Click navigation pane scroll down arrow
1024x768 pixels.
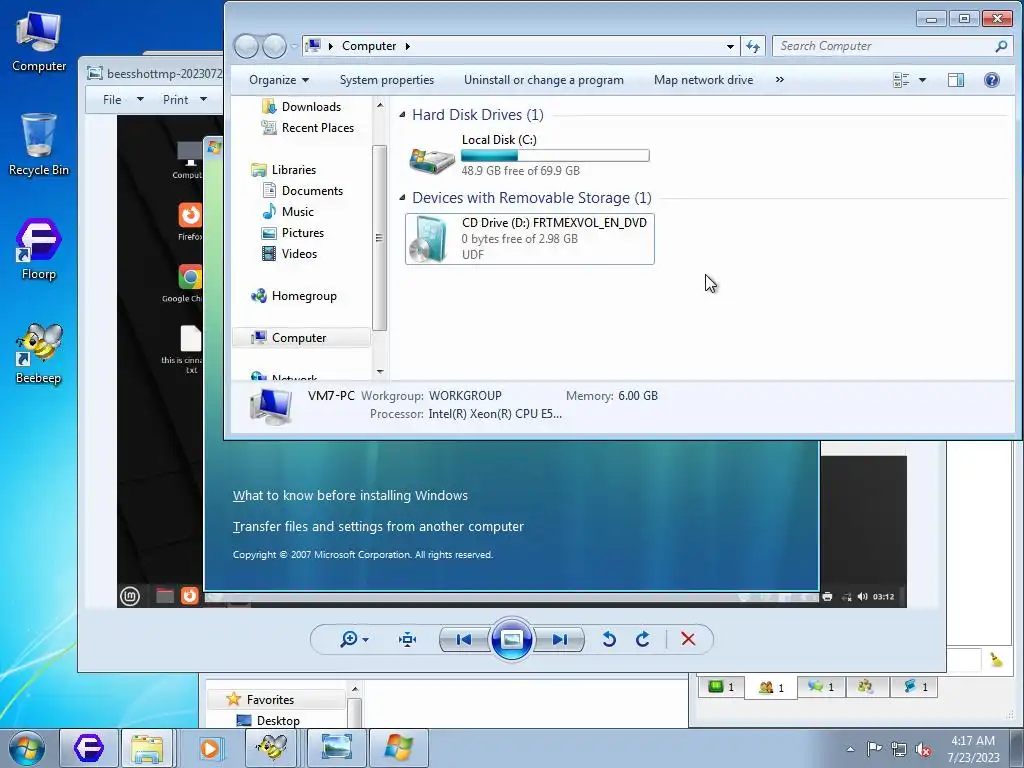(x=379, y=371)
